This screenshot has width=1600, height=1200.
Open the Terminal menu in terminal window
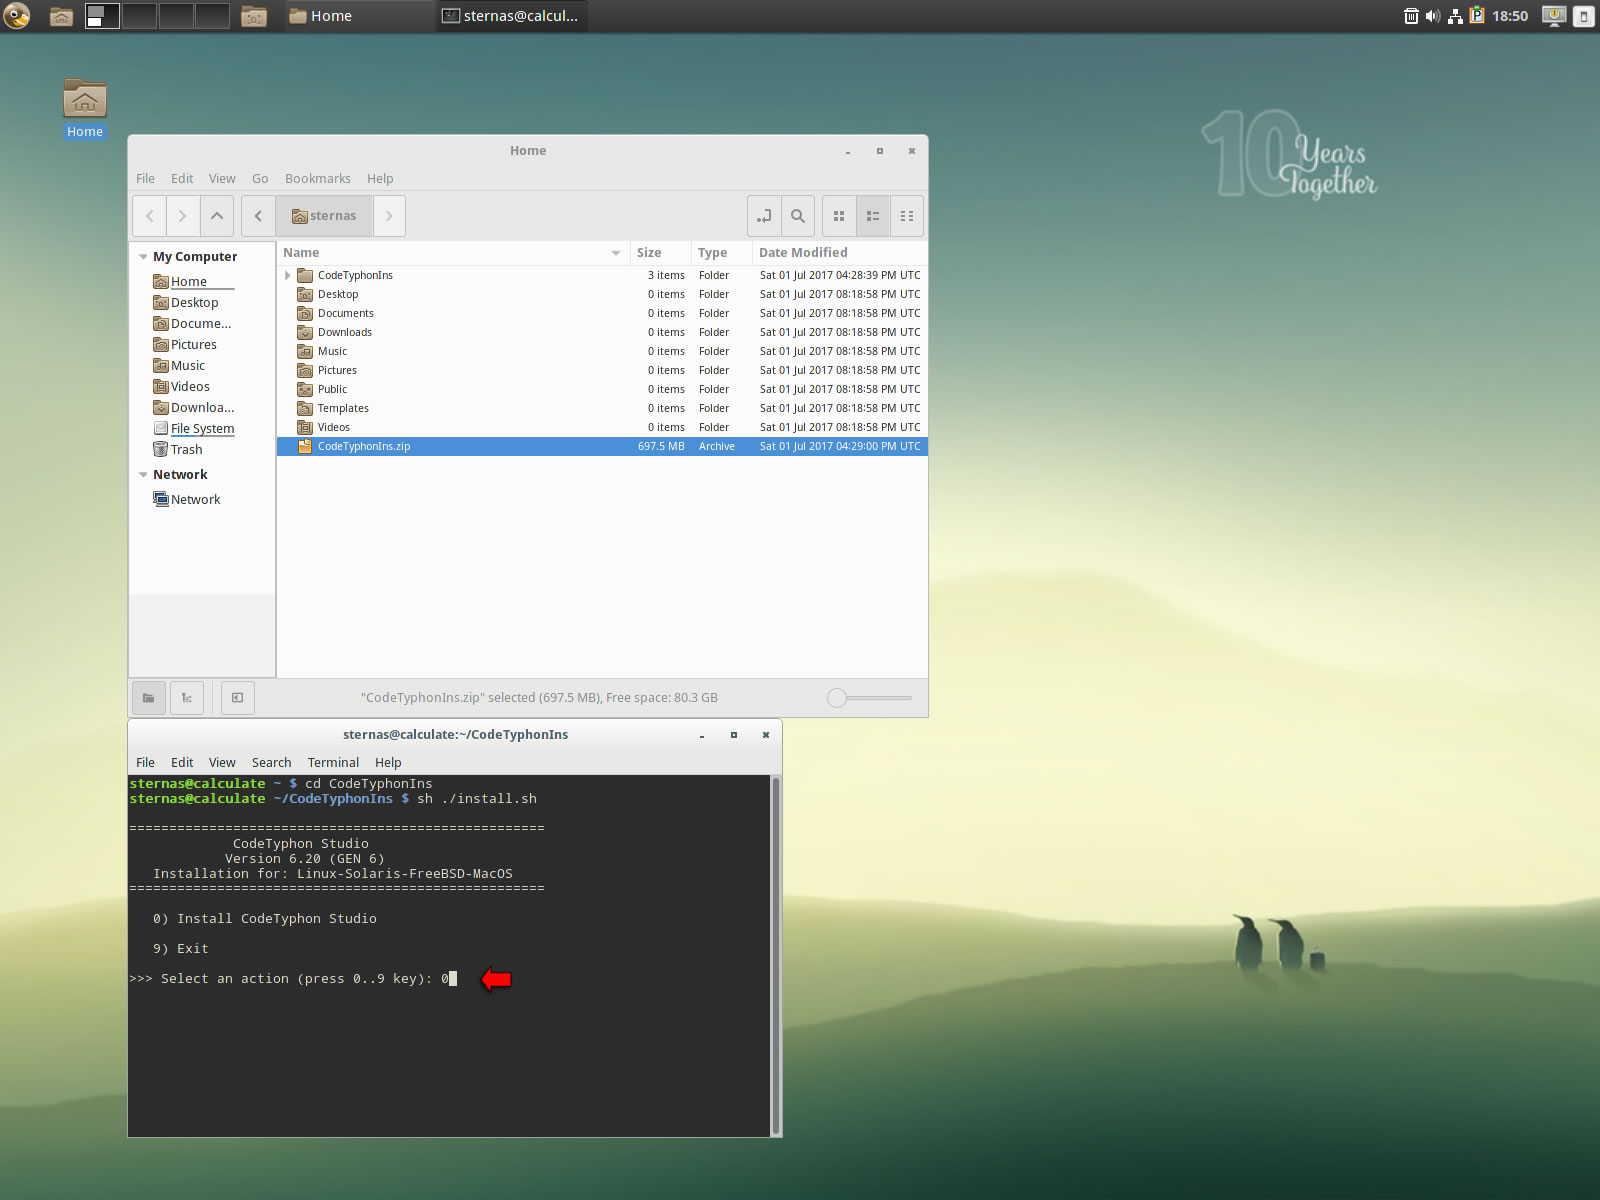coord(333,763)
